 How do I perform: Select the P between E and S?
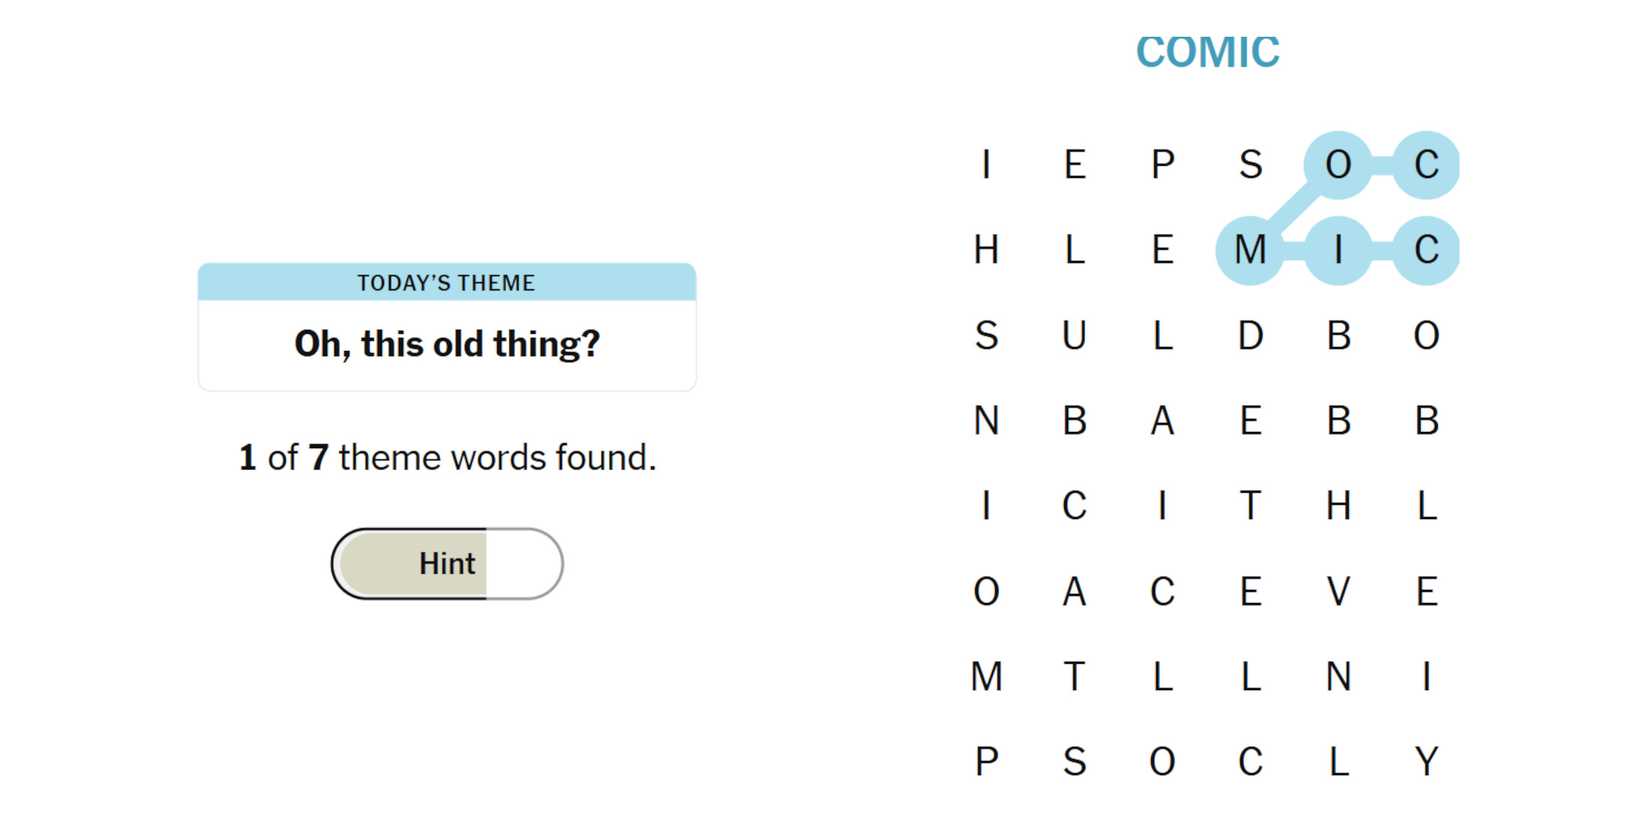(1162, 165)
